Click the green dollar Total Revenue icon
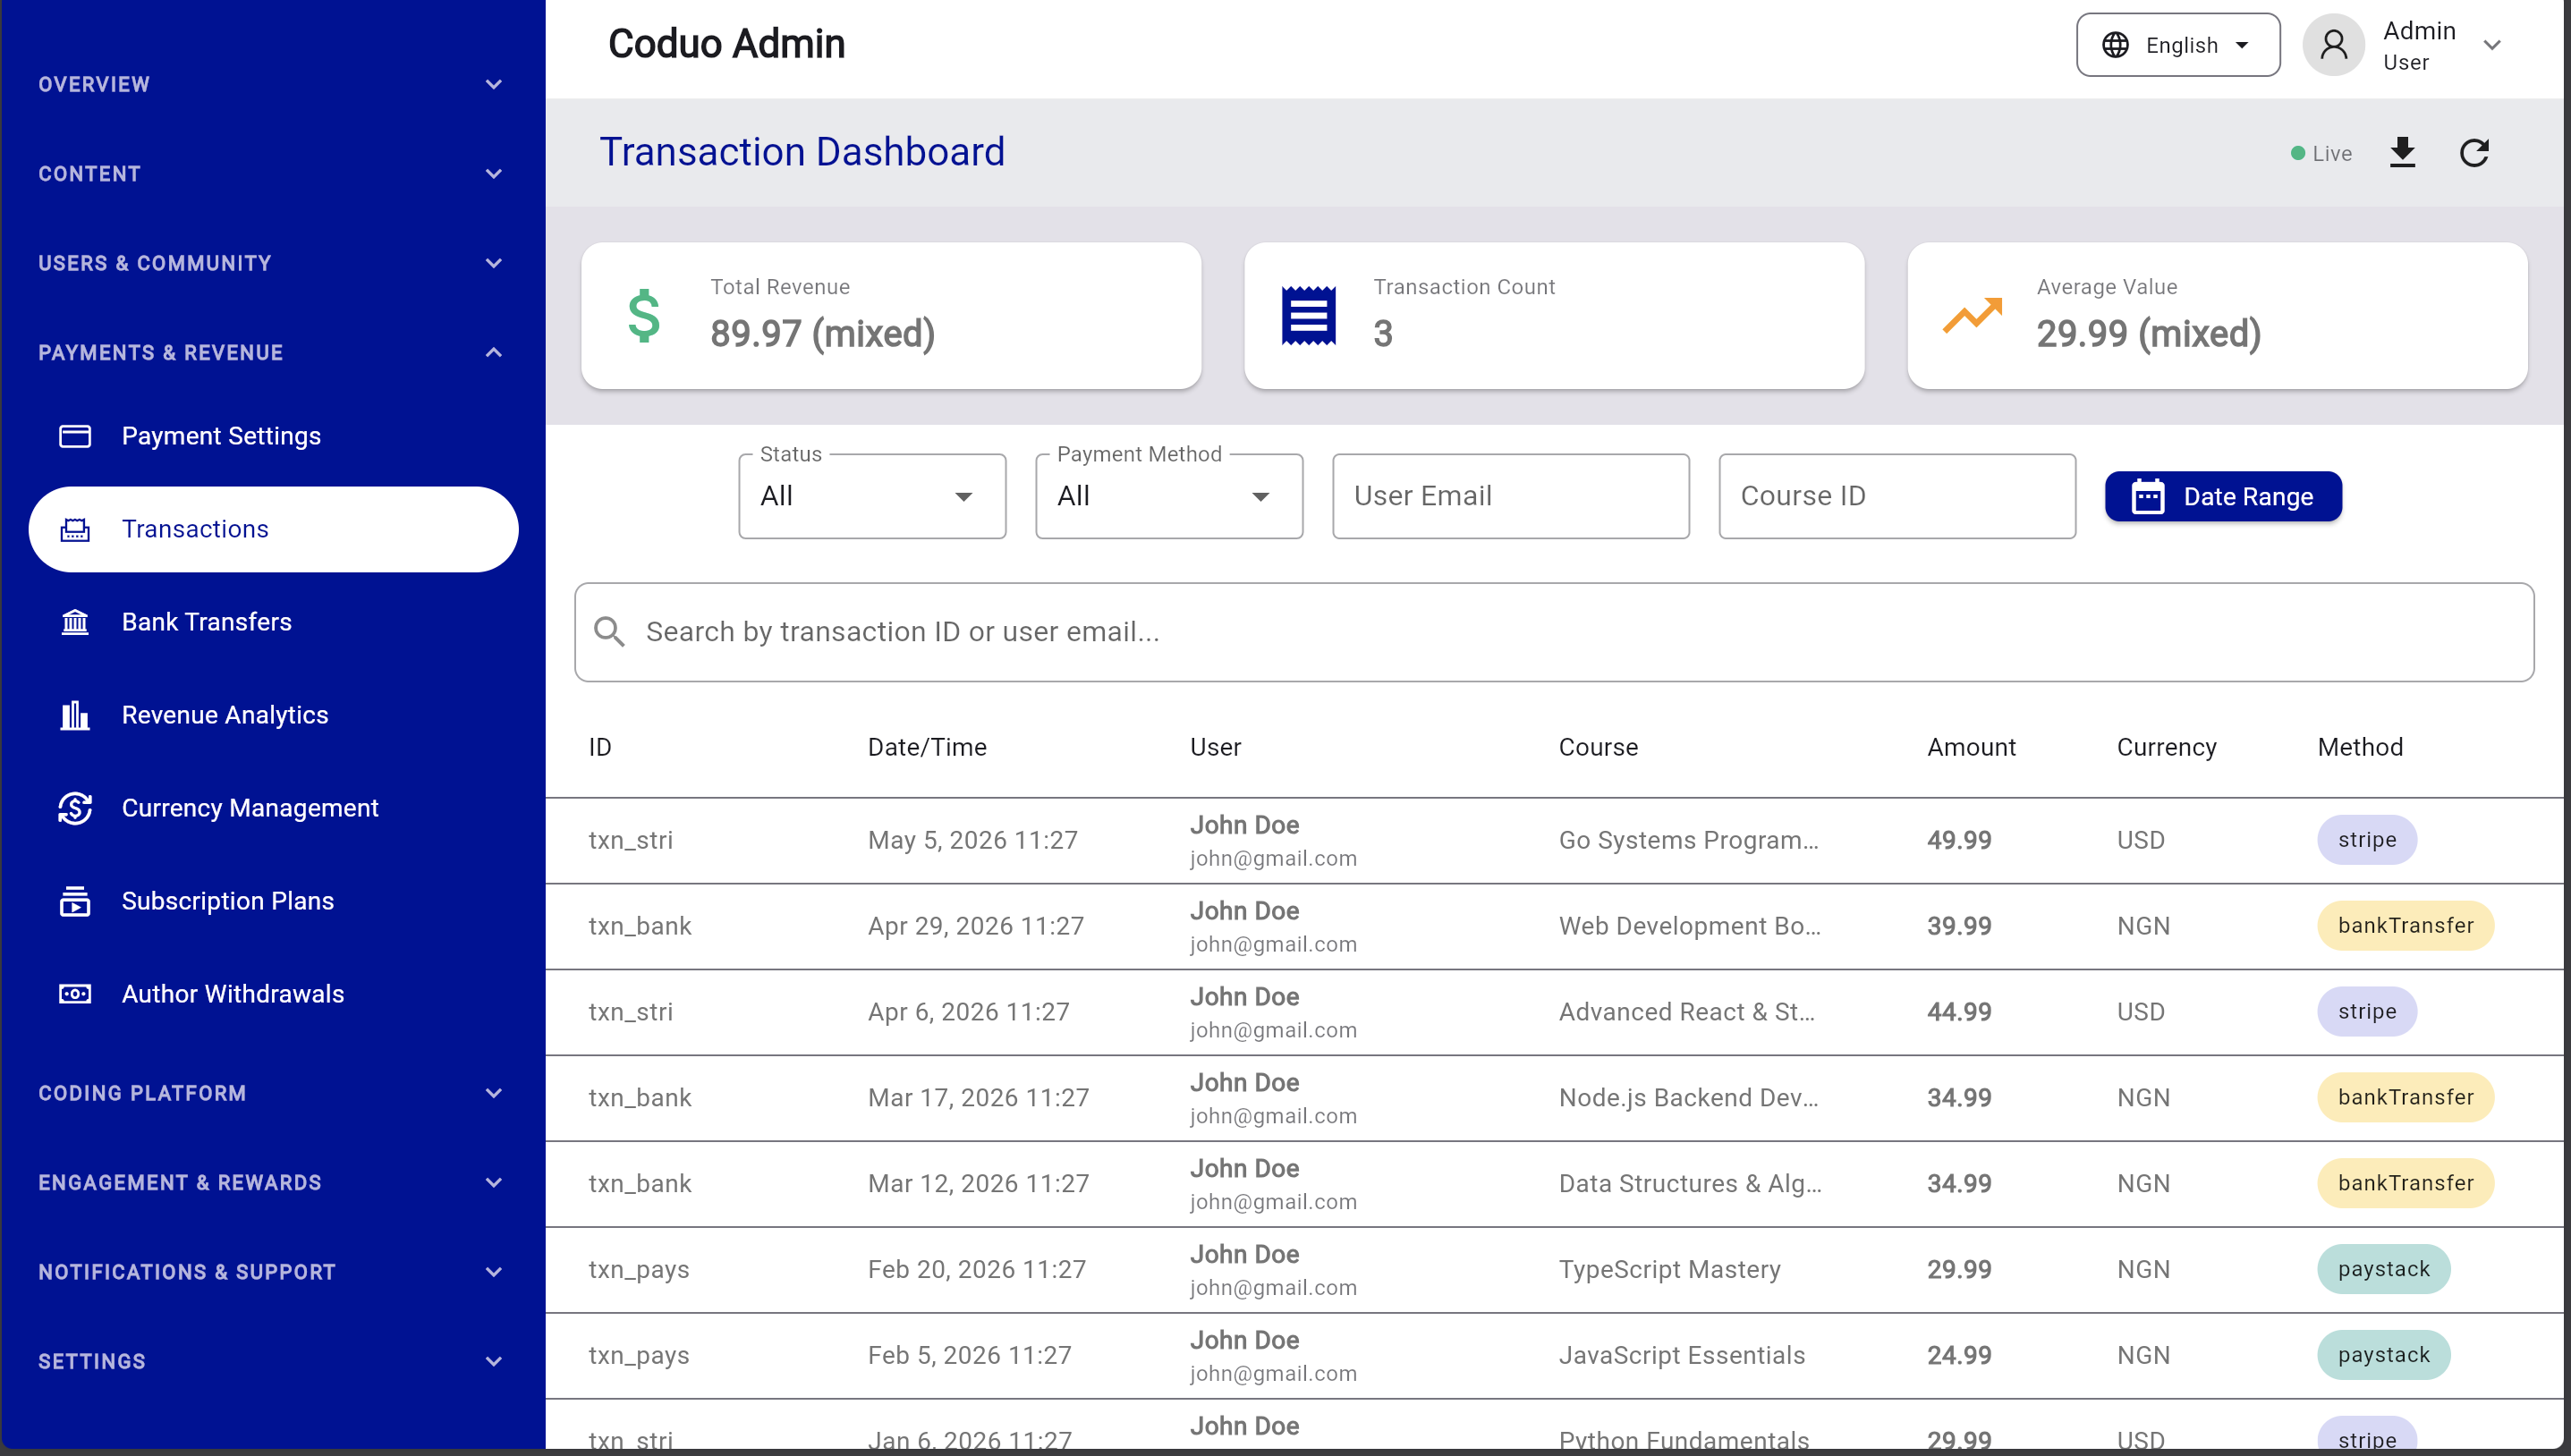The image size is (2571, 1456). click(644, 316)
